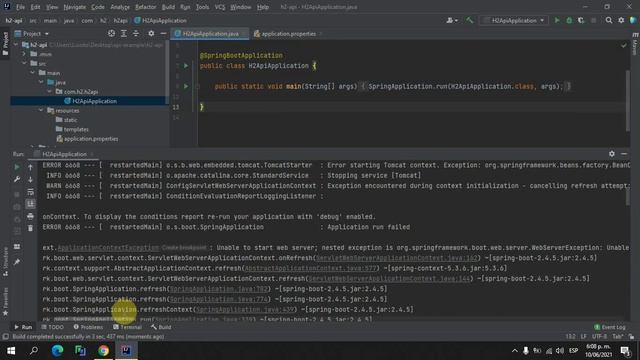
Task: Jump down the stack trace
Action: [x=30, y=179]
